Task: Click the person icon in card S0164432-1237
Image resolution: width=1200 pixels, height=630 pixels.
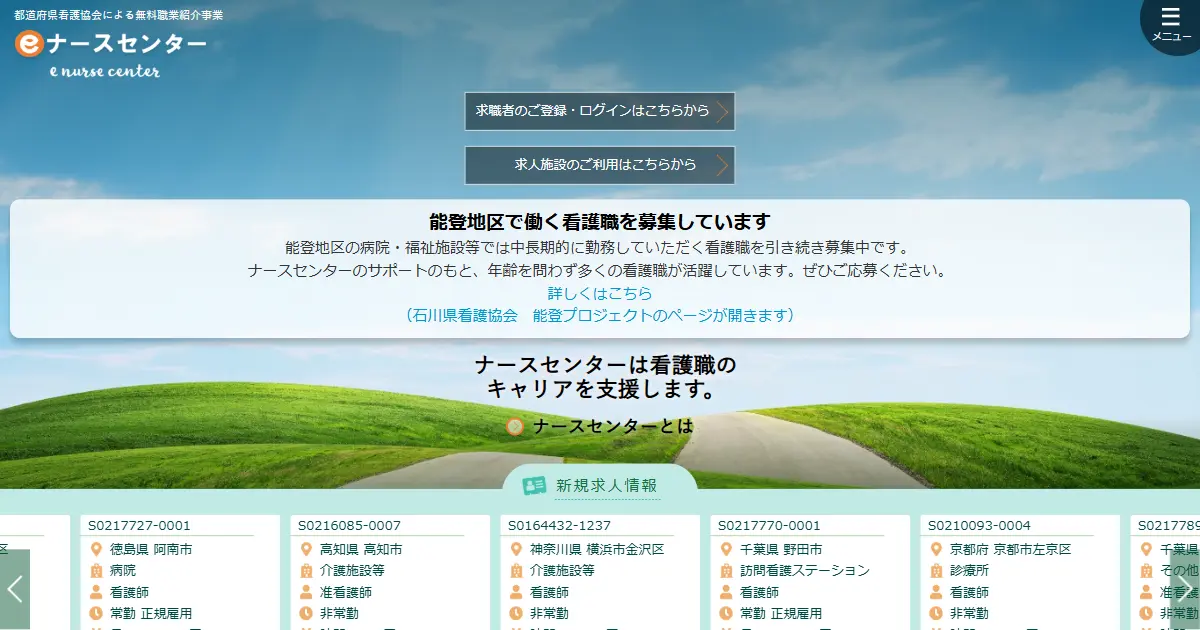Action: [517, 592]
